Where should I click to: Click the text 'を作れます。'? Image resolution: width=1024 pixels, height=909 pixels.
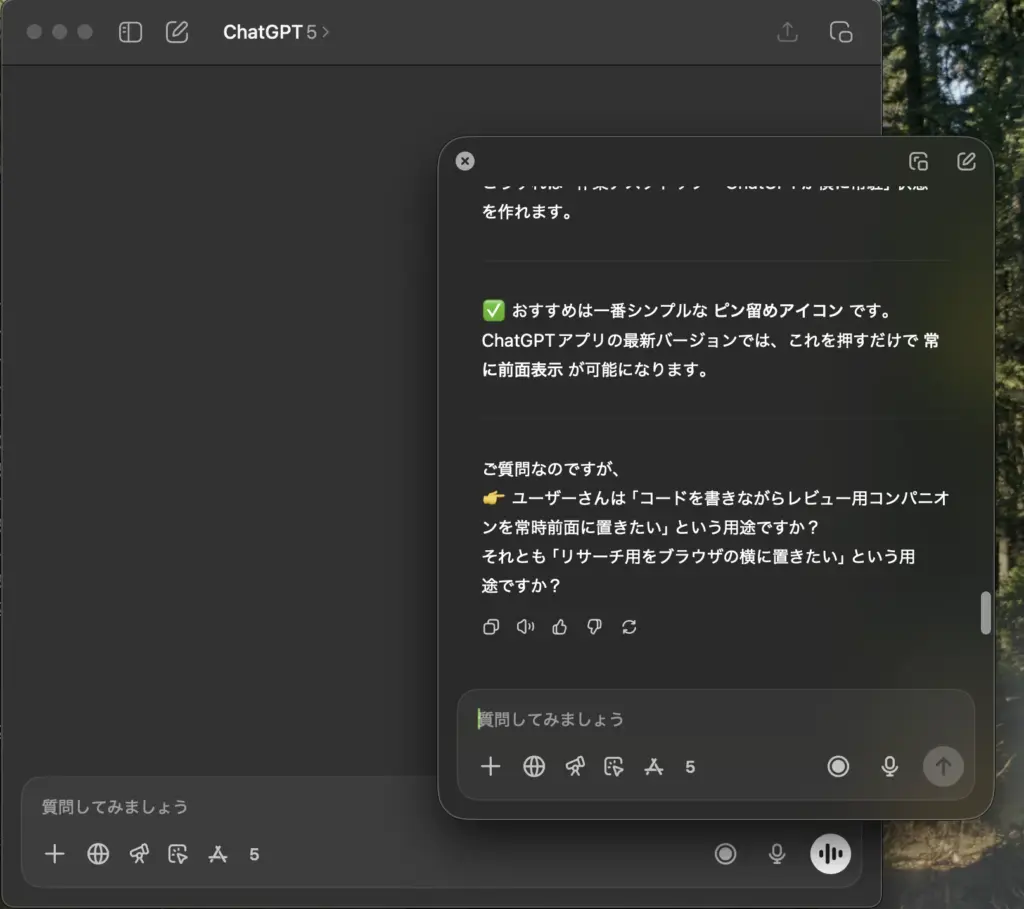click(x=527, y=212)
